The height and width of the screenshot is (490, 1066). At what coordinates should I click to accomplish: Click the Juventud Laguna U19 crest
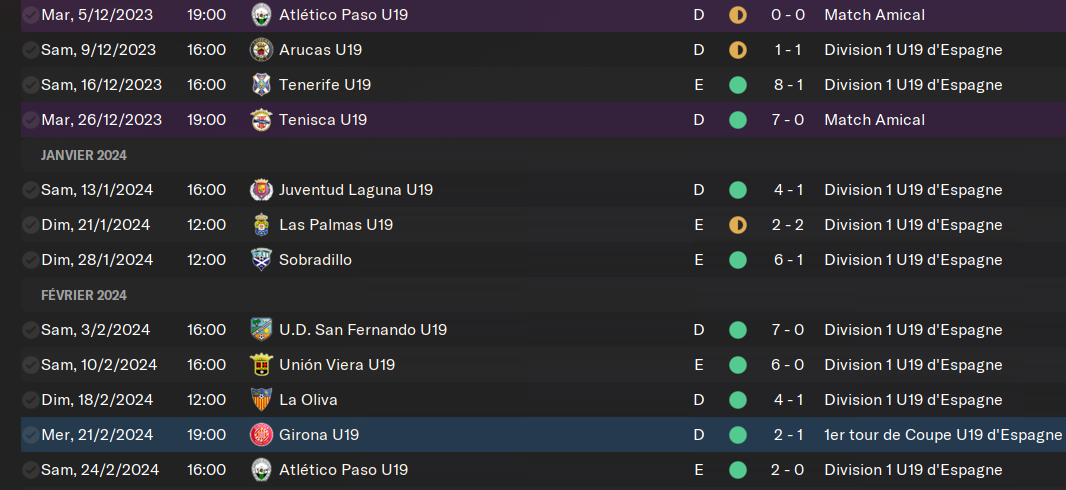pyautogui.click(x=261, y=190)
